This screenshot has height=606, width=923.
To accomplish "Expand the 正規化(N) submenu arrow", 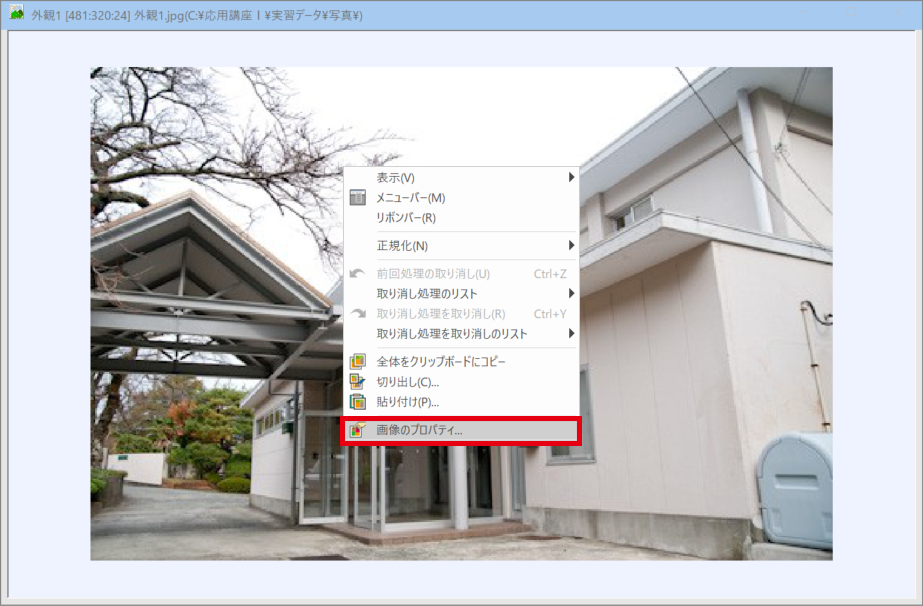I will [x=571, y=246].
